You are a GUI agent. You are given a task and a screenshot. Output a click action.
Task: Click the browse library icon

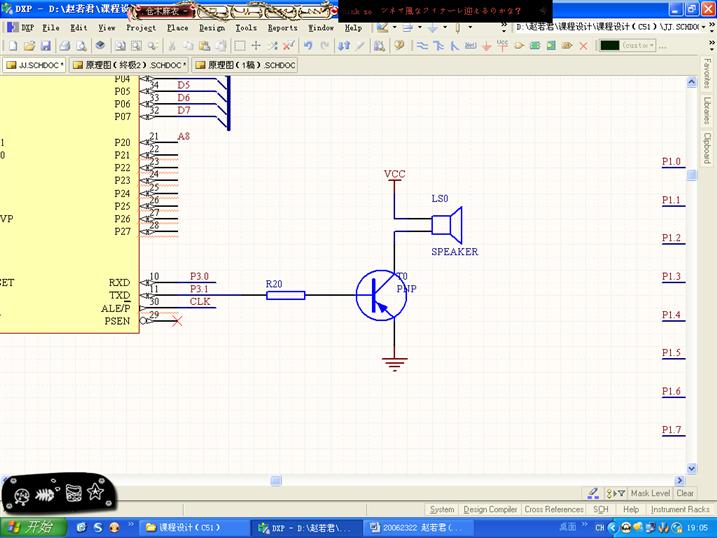(379, 46)
